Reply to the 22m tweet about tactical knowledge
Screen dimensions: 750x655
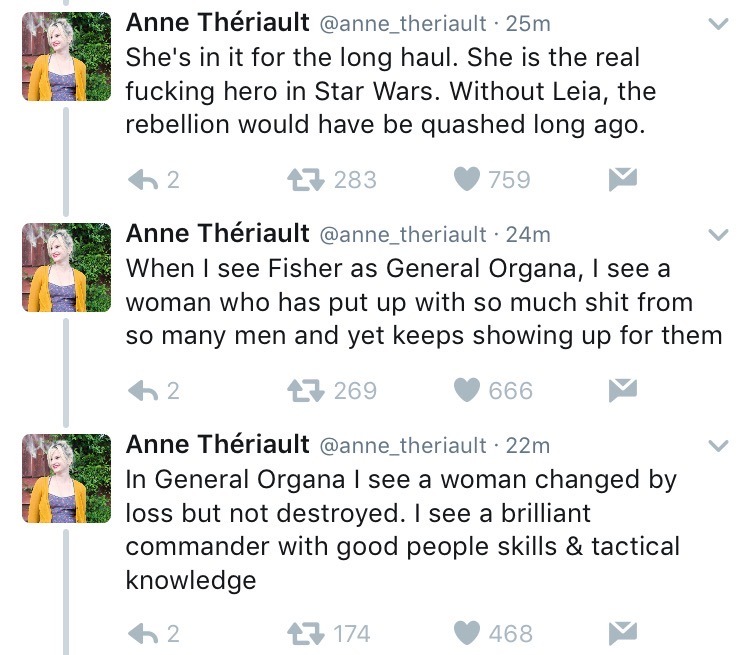145,632
